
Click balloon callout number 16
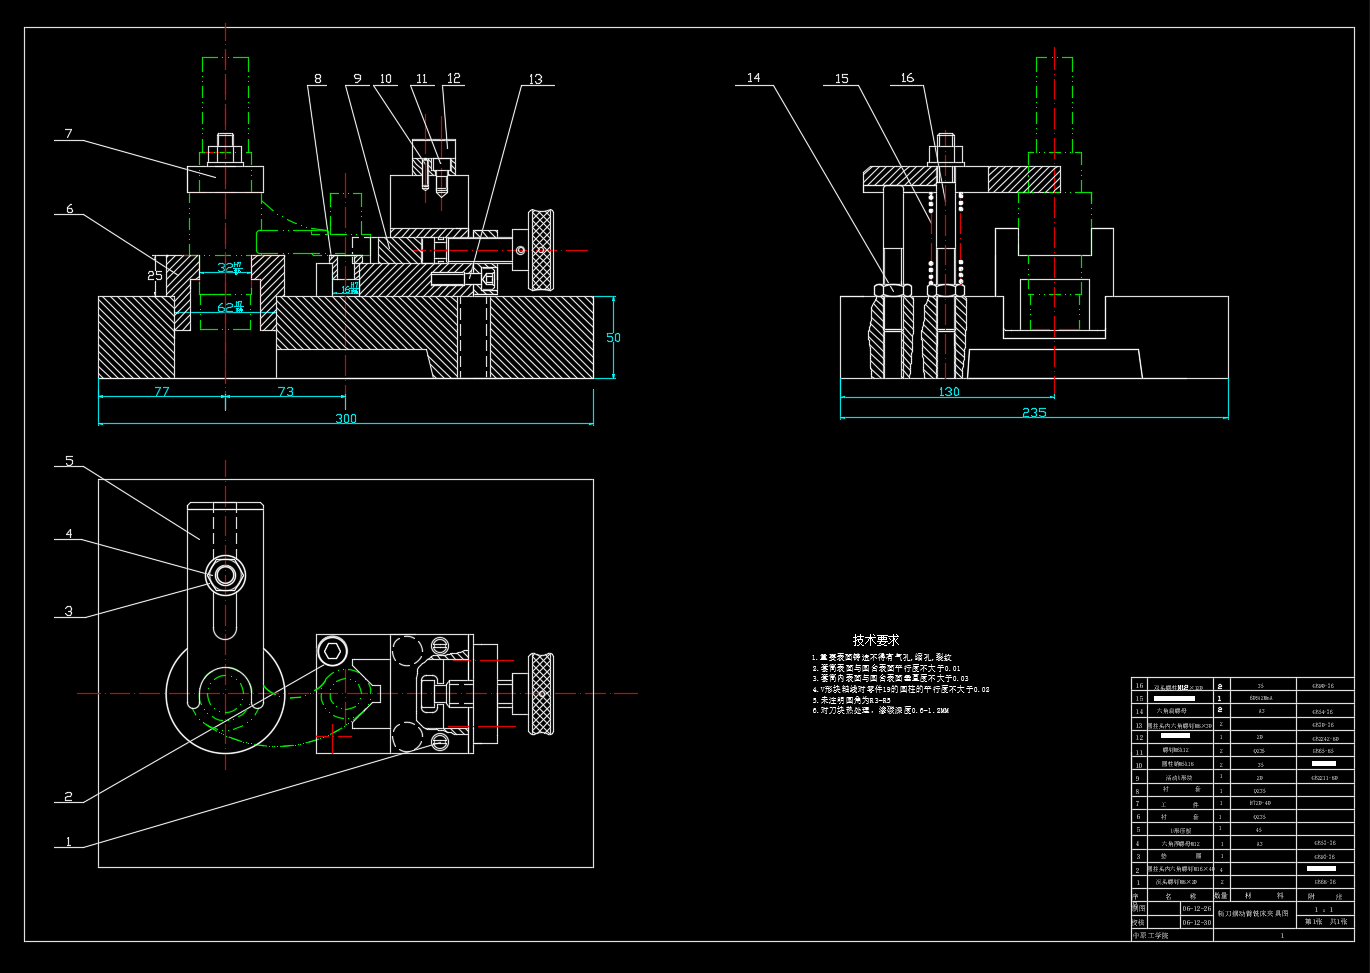click(x=906, y=78)
